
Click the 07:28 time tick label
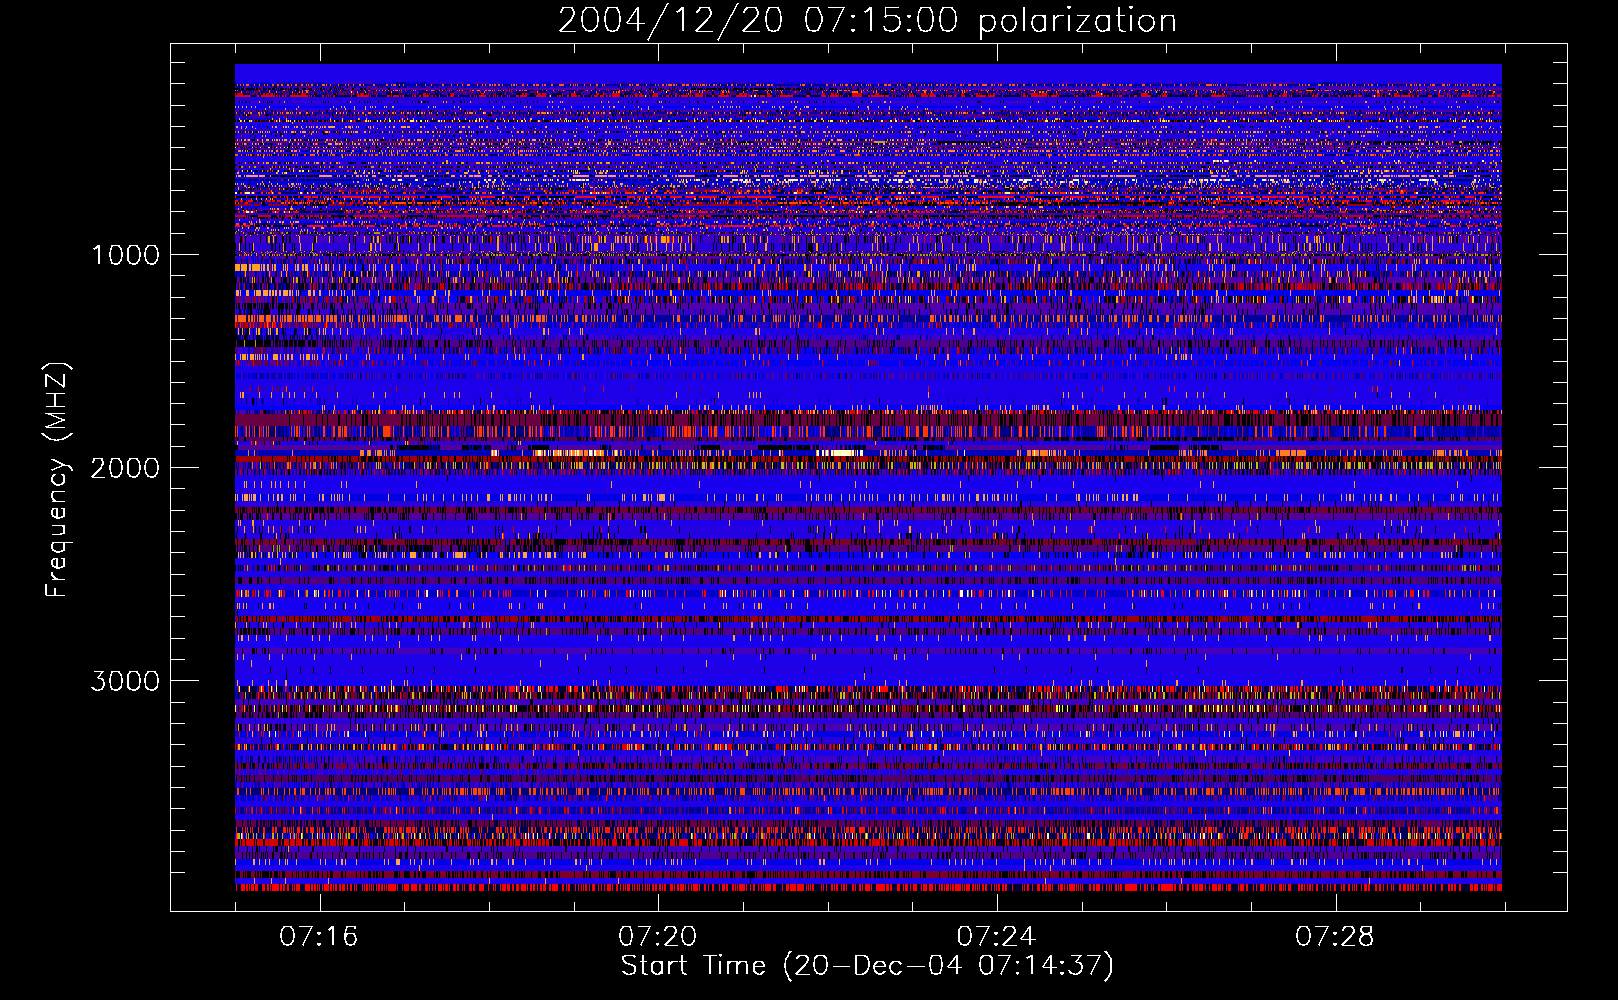click(1335, 937)
